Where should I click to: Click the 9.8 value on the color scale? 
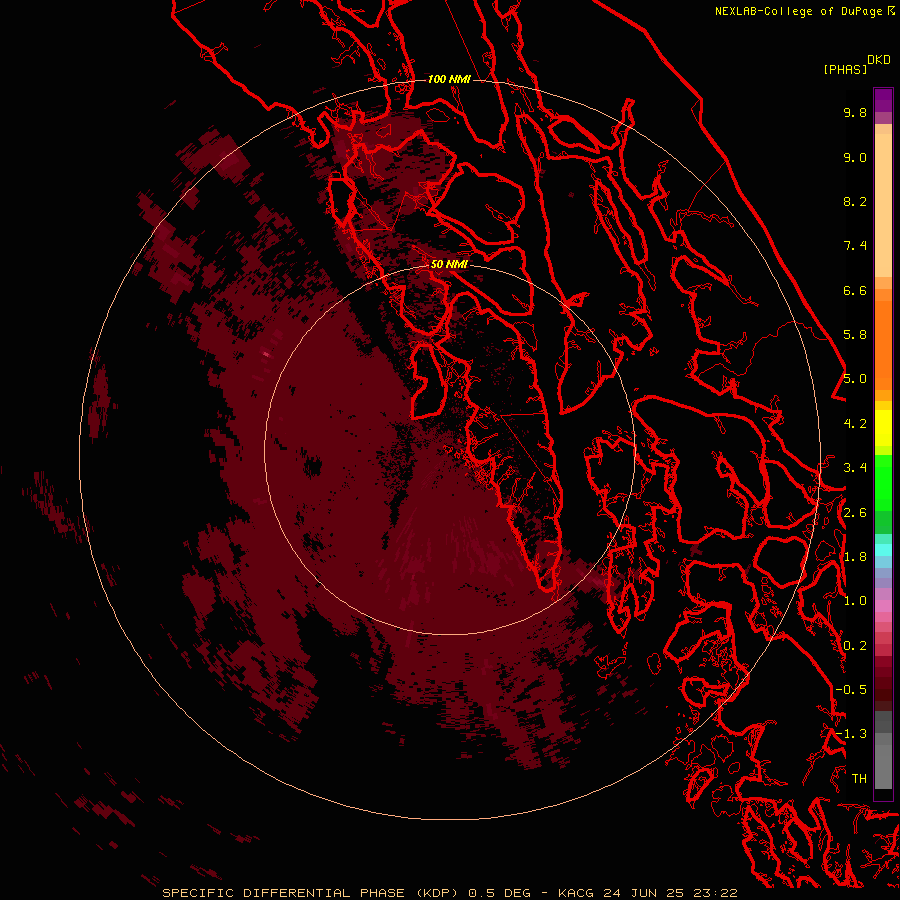coord(855,112)
